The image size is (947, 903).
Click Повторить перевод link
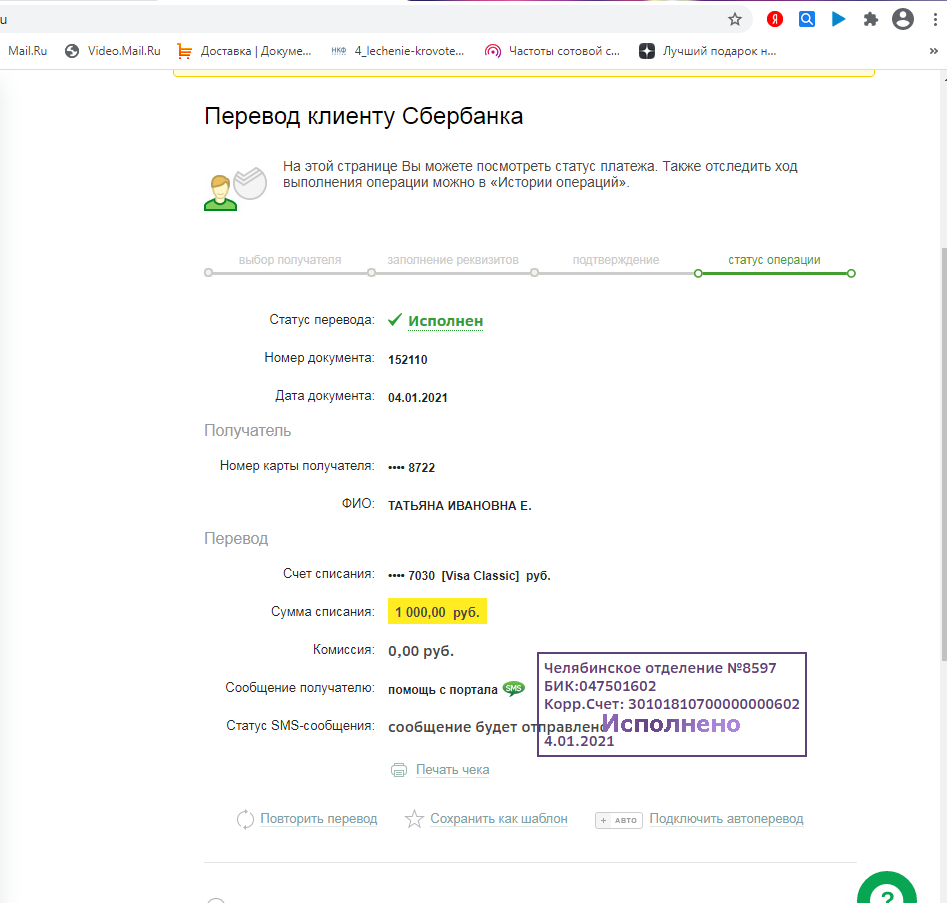(318, 819)
